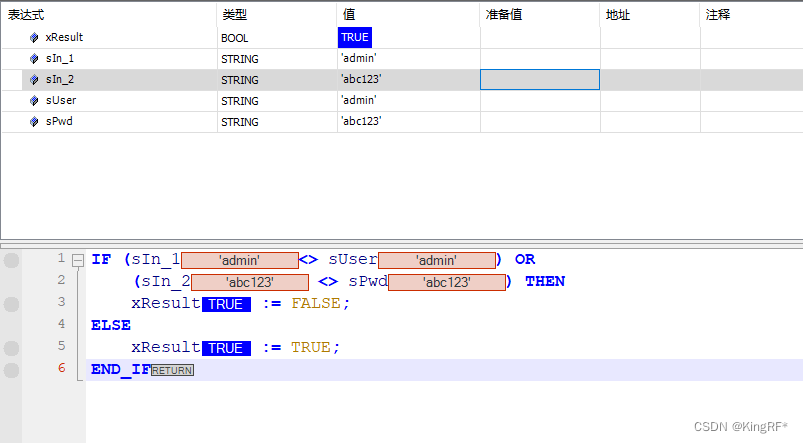This screenshot has height=443, width=803.
Task: Select the sUser row name
Action: pyautogui.click(x=61, y=100)
